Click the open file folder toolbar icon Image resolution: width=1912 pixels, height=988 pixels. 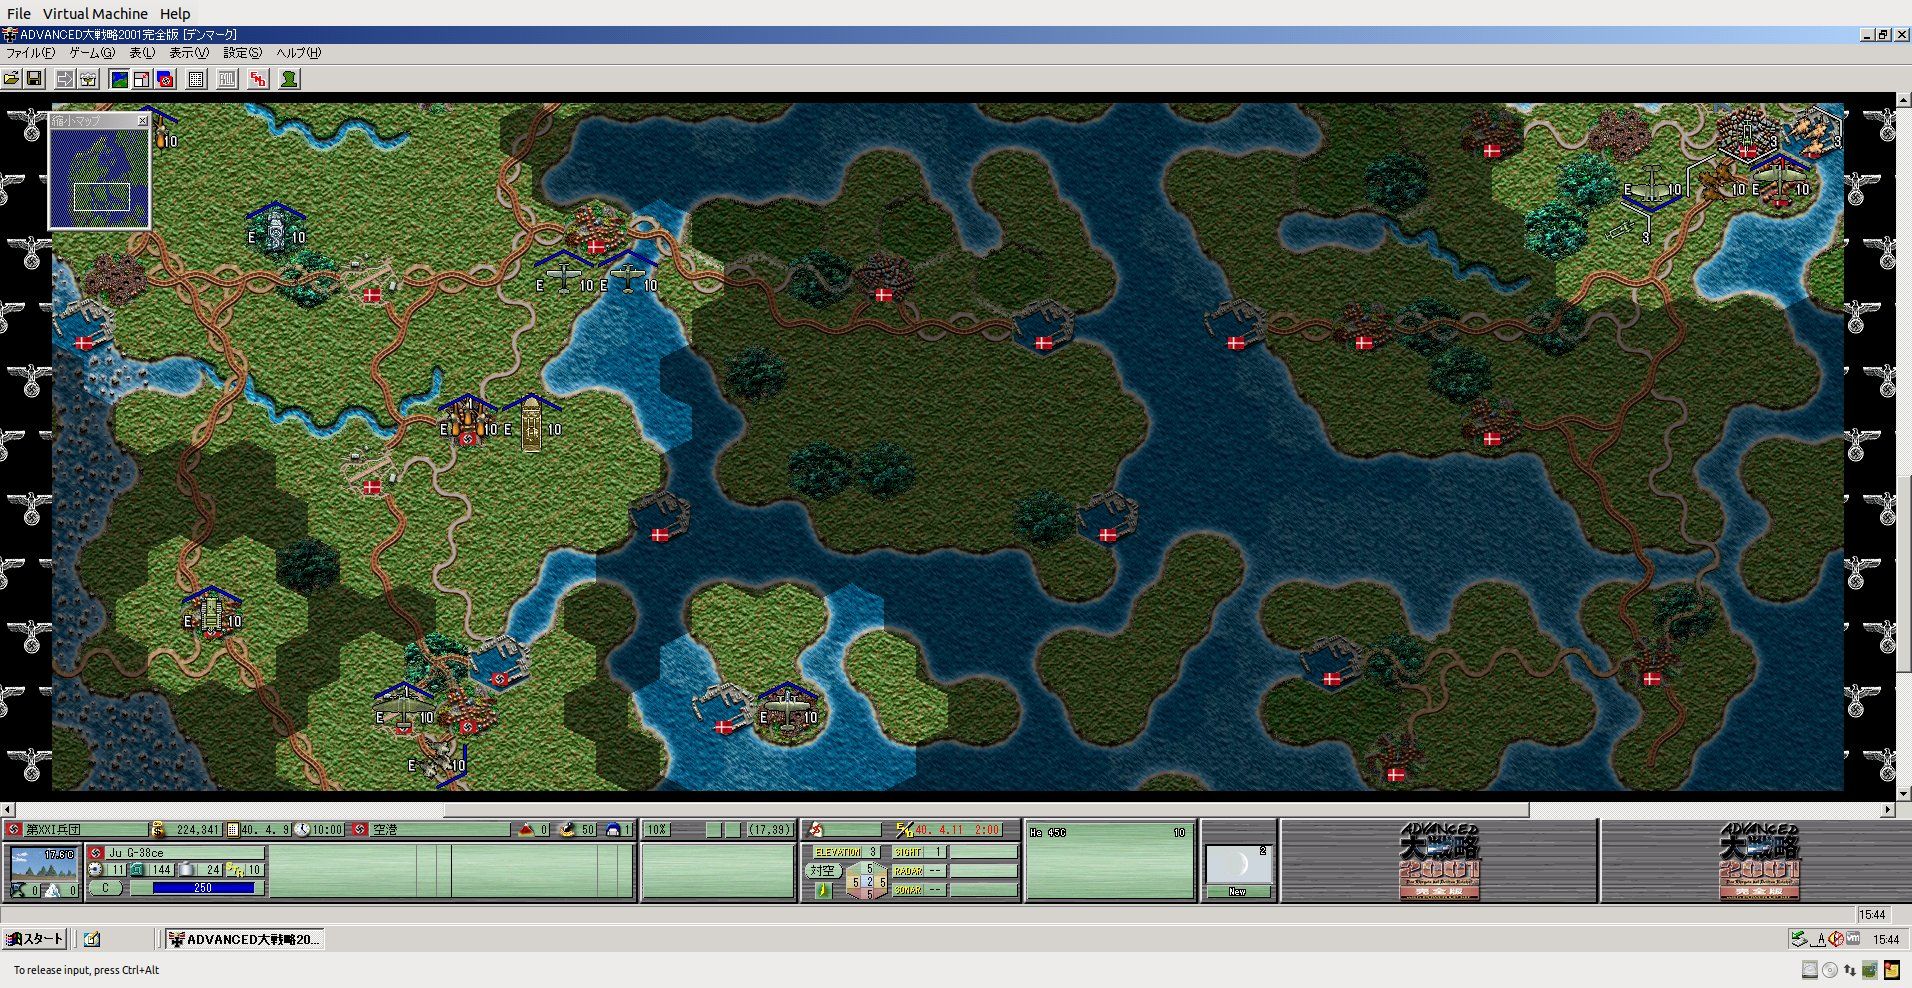pyautogui.click(x=12, y=79)
